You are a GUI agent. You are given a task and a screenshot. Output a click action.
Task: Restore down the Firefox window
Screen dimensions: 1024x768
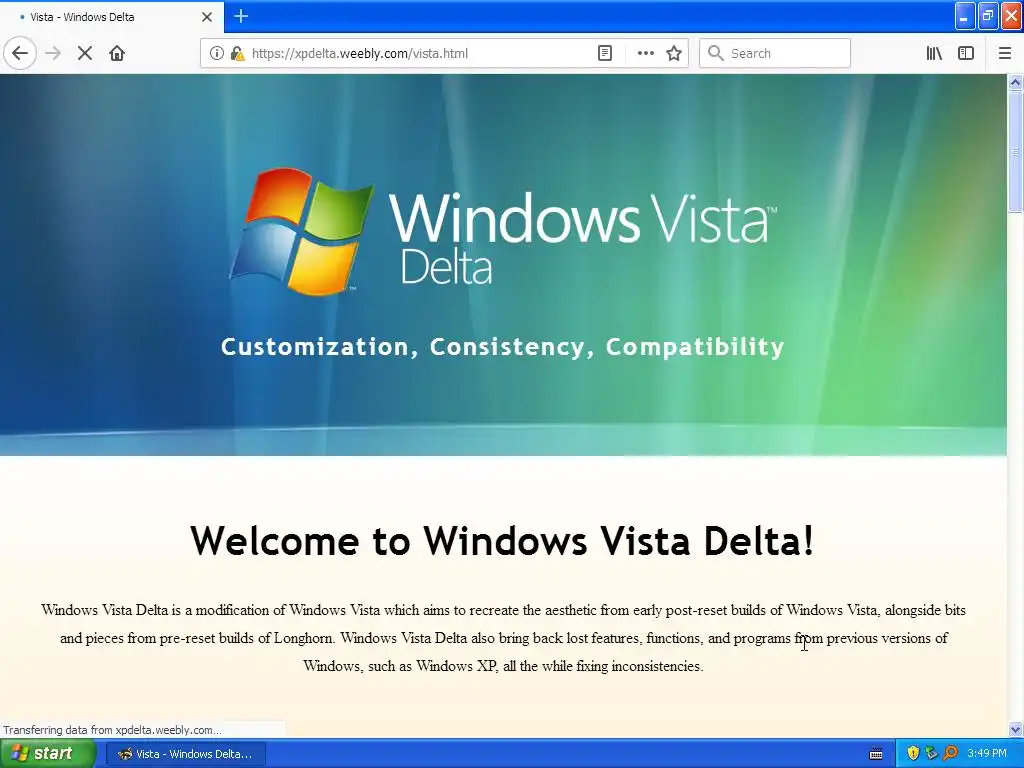click(x=987, y=16)
